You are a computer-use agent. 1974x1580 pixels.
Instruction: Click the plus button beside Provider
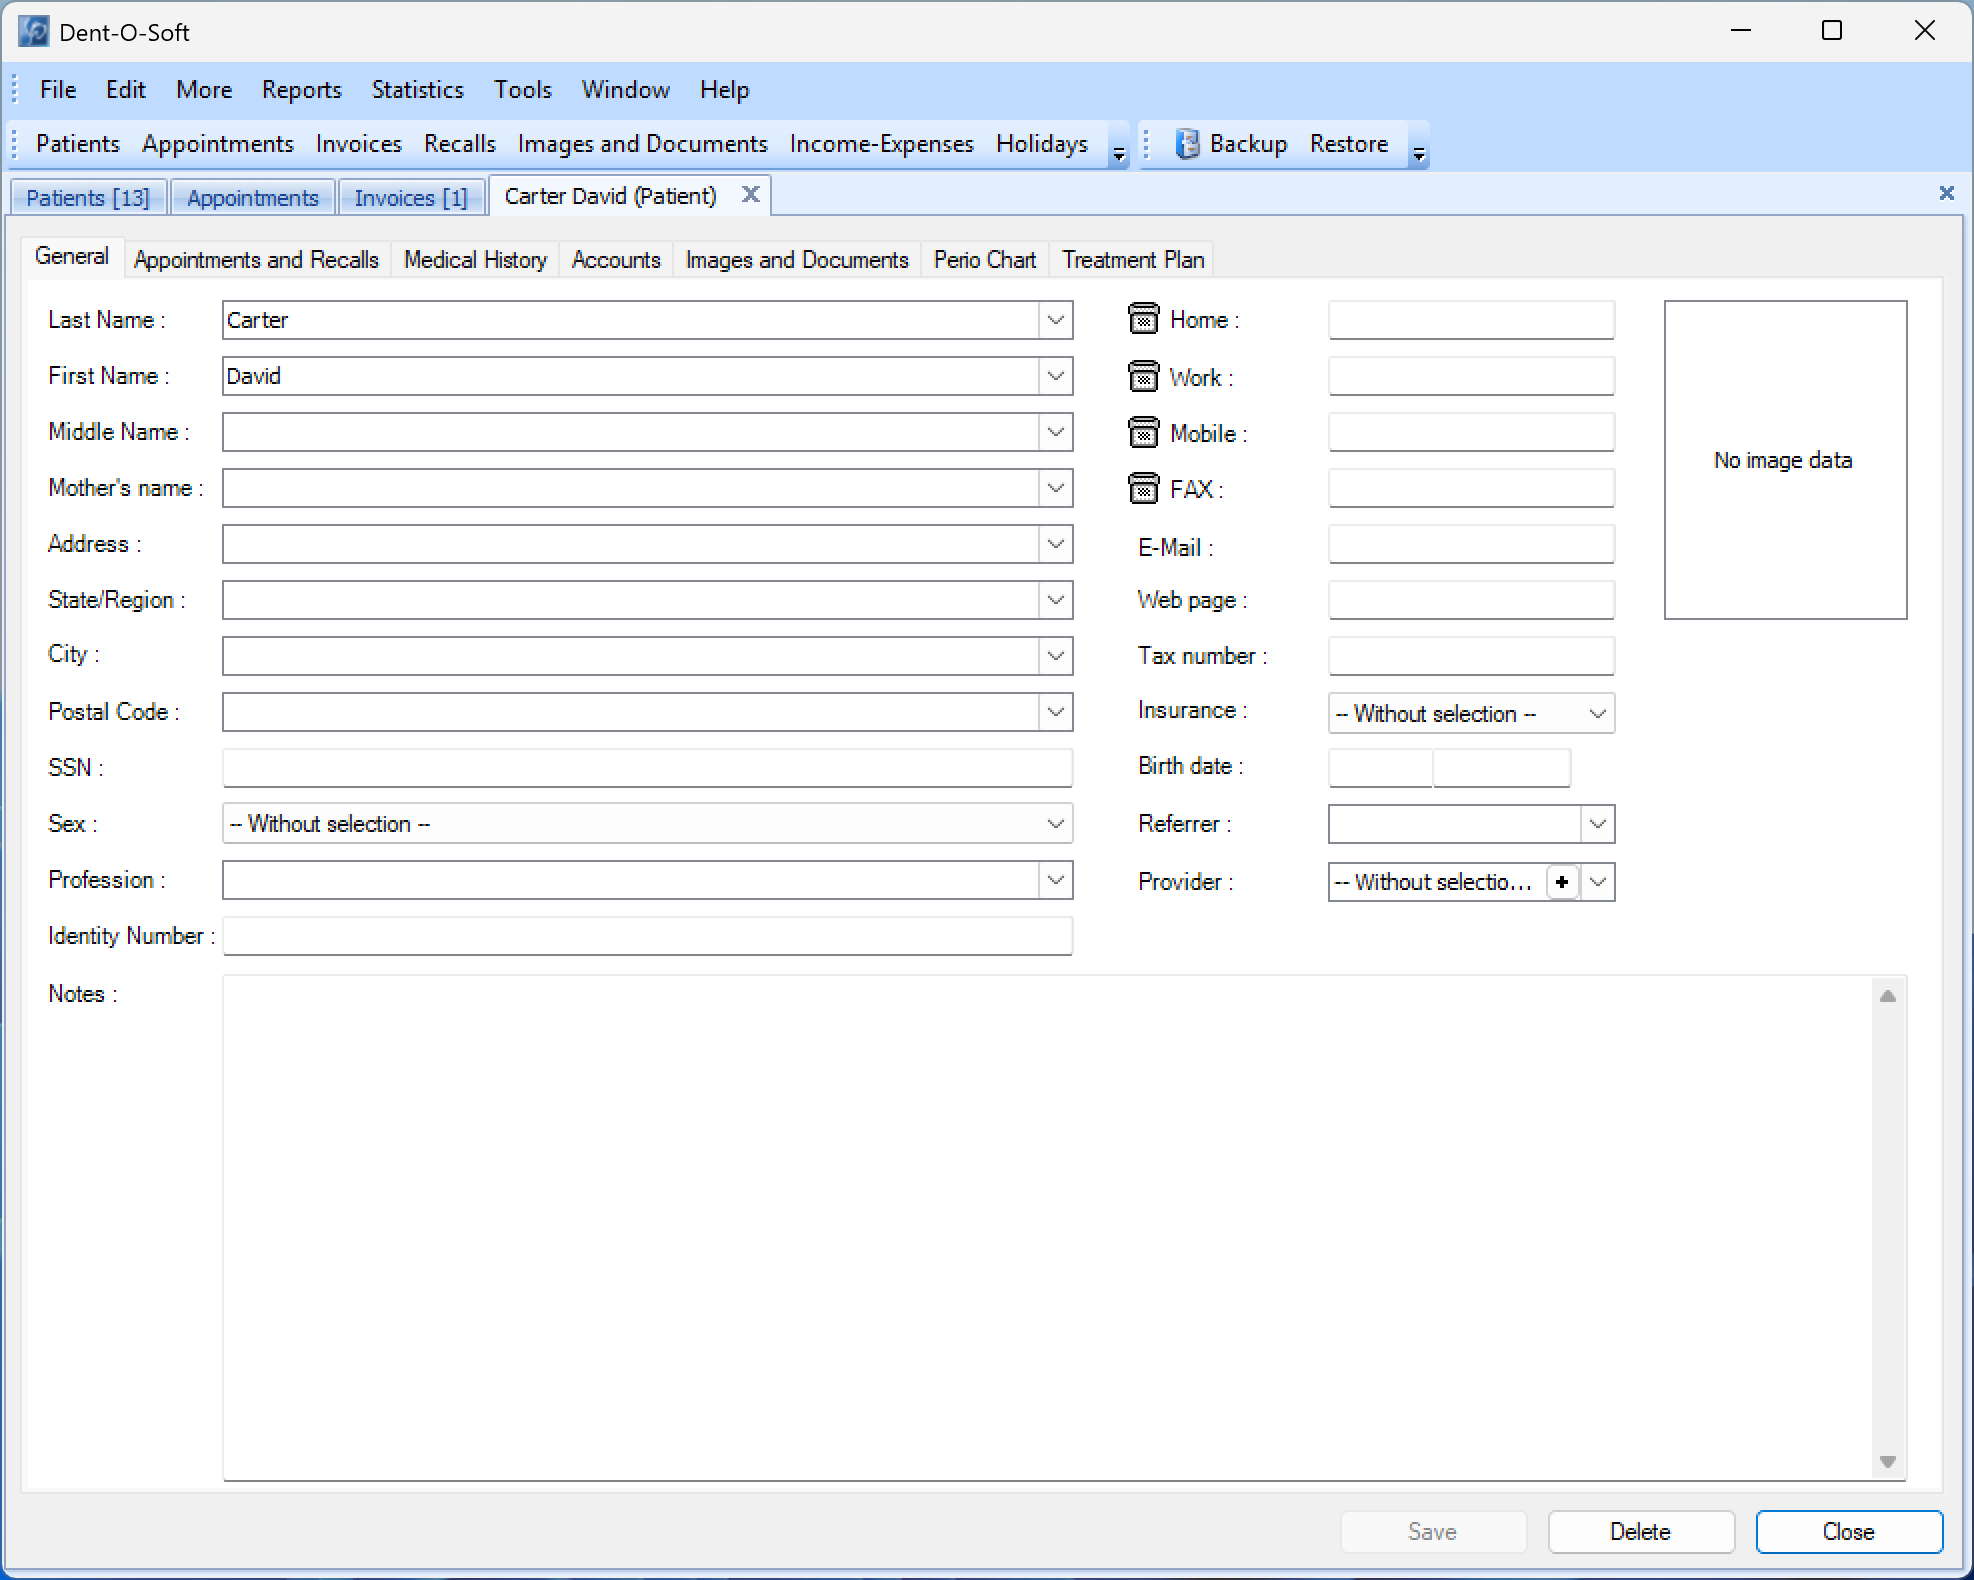1562,882
